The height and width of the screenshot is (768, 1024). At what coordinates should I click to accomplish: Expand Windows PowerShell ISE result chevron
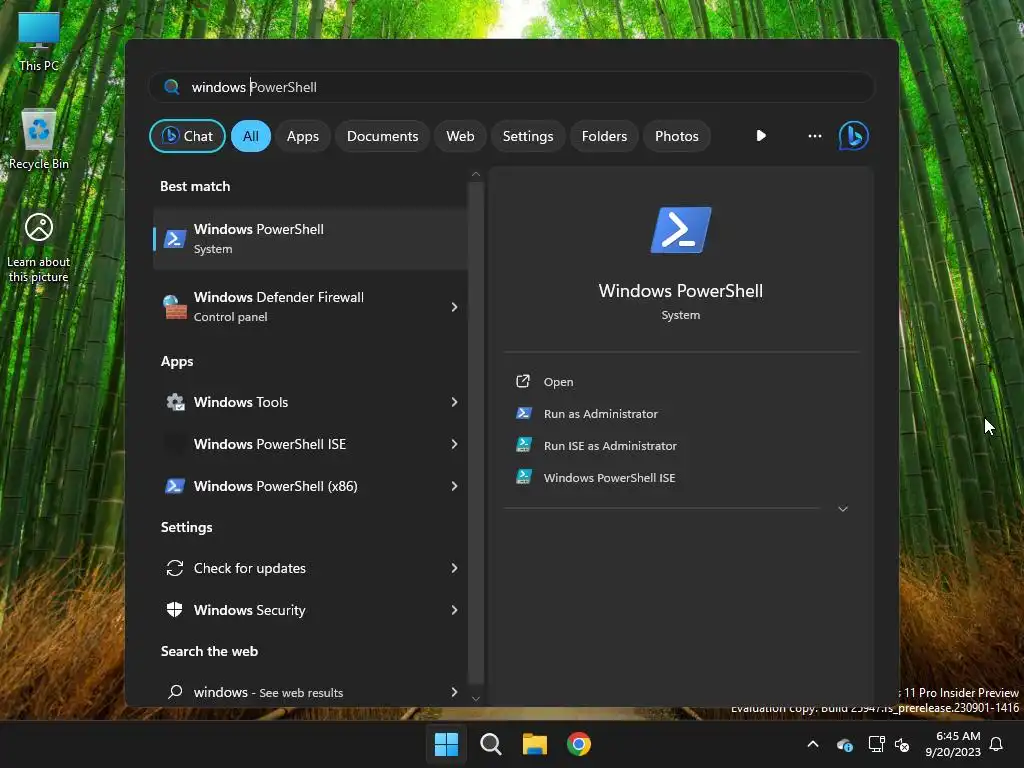(x=455, y=444)
